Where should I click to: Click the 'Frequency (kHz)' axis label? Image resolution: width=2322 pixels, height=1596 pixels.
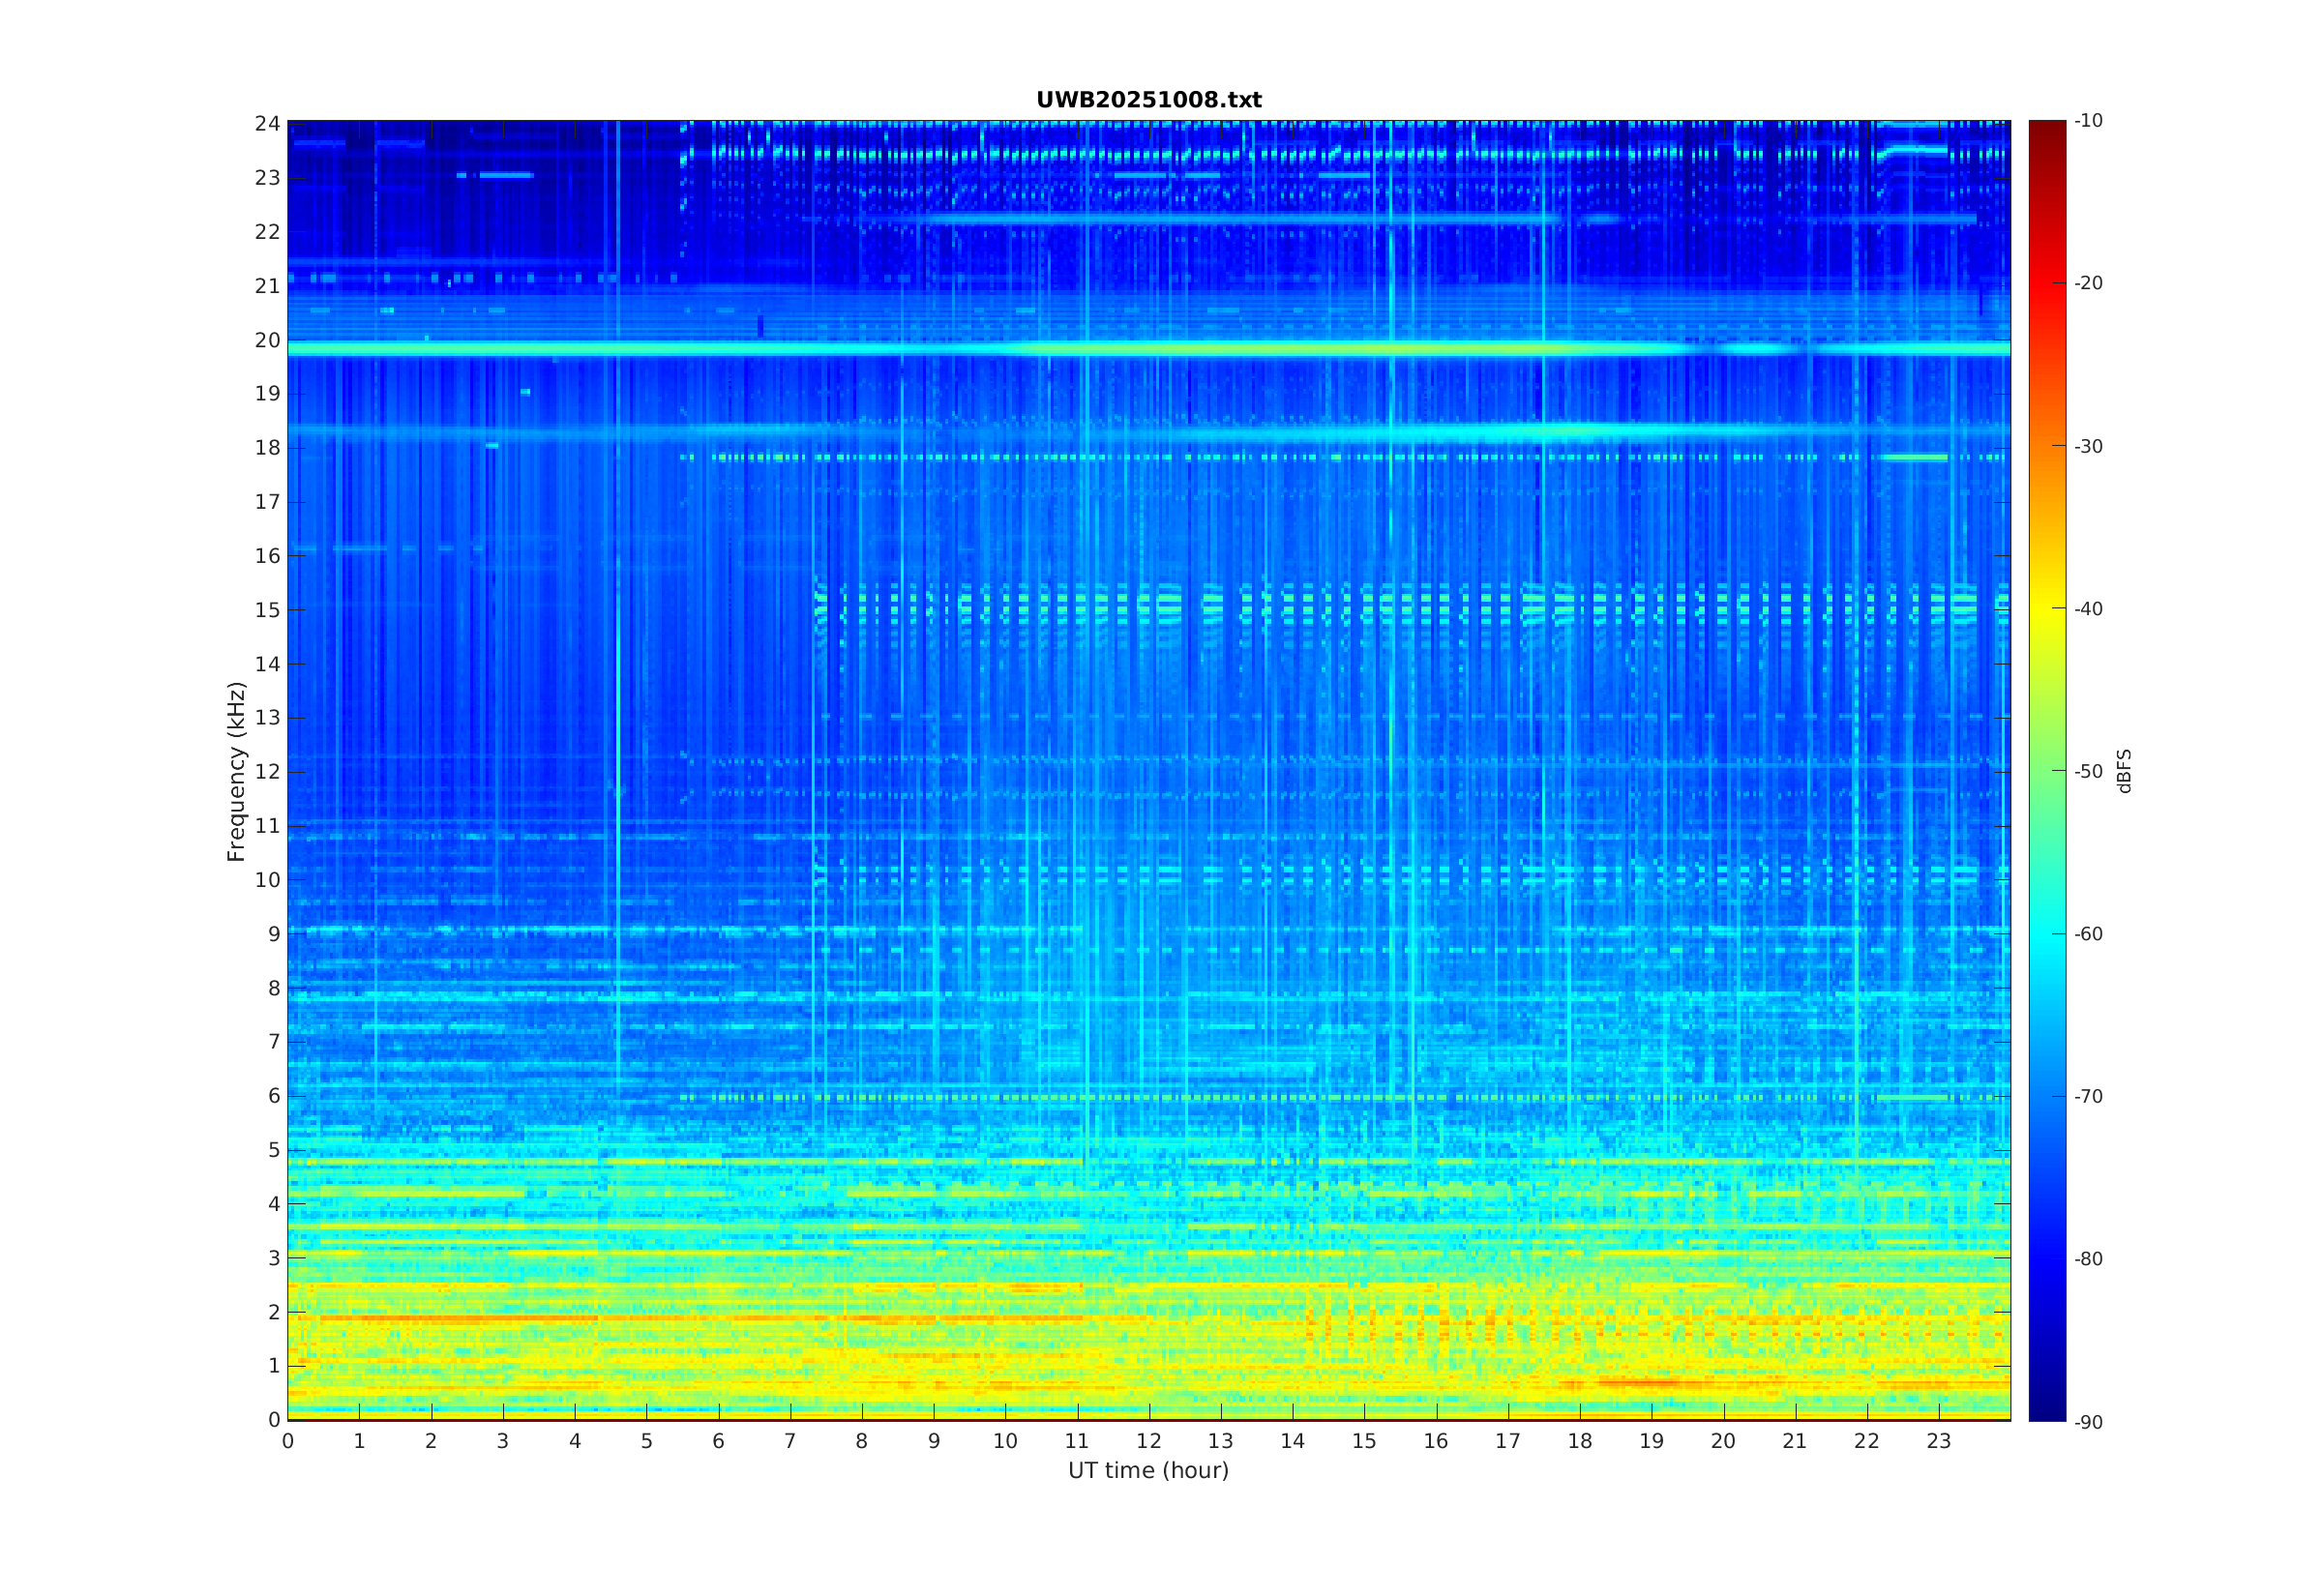click(x=236, y=771)
